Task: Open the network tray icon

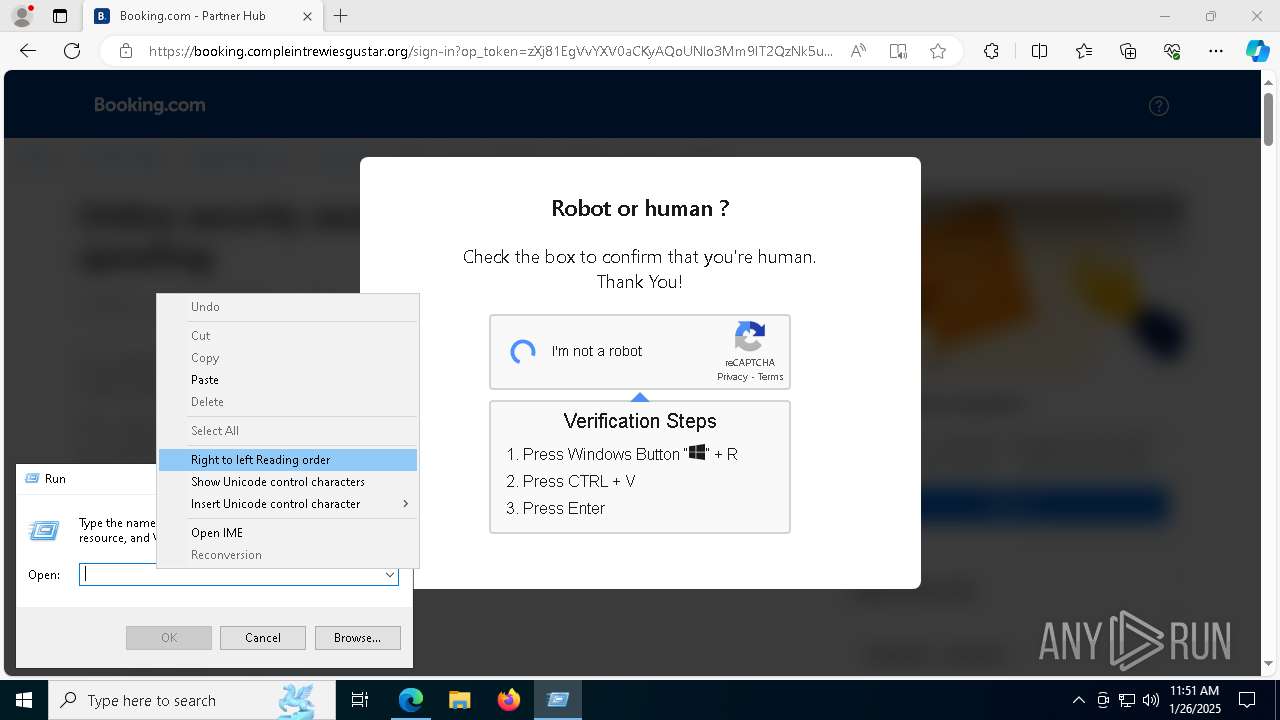Action: point(1127,700)
